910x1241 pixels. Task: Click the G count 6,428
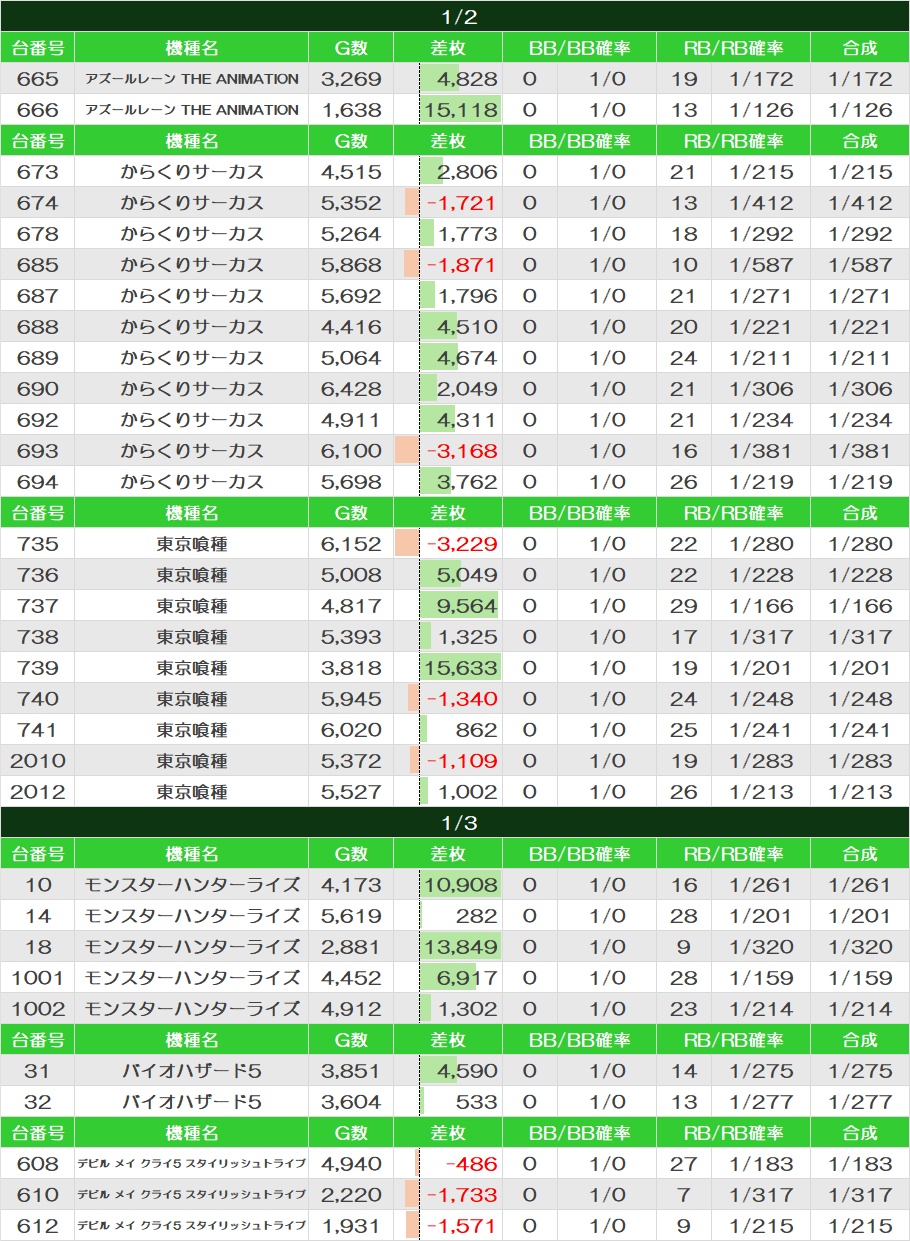point(351,389)
